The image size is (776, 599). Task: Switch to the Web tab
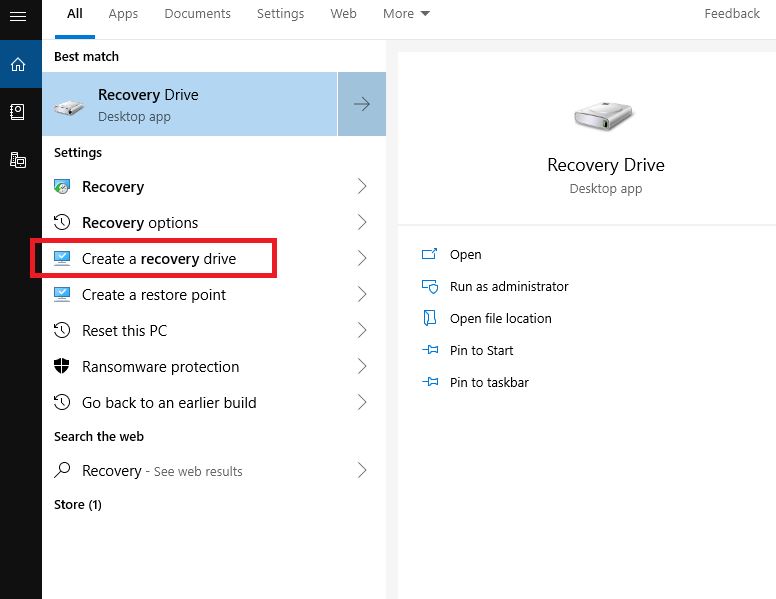(343, 14)
